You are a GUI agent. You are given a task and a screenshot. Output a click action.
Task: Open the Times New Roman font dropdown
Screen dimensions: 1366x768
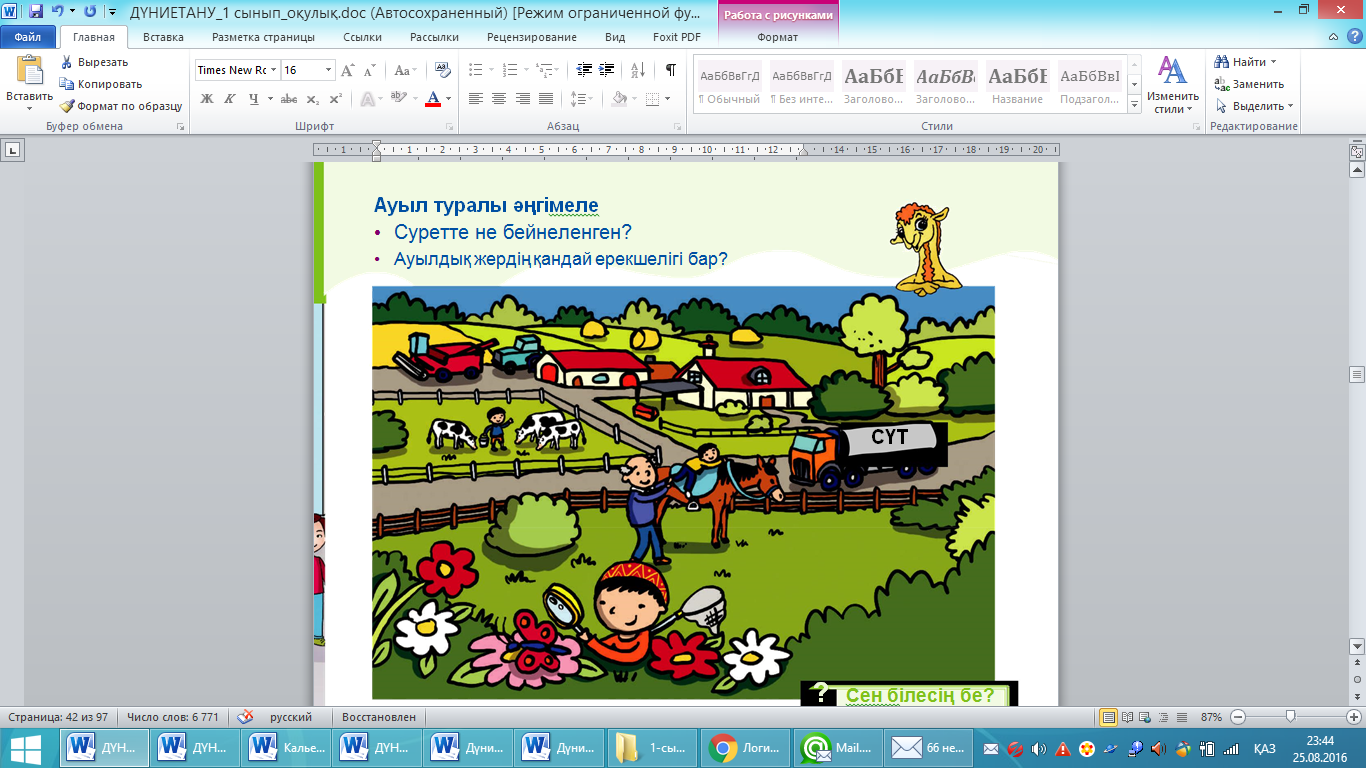tap(274, 70)
